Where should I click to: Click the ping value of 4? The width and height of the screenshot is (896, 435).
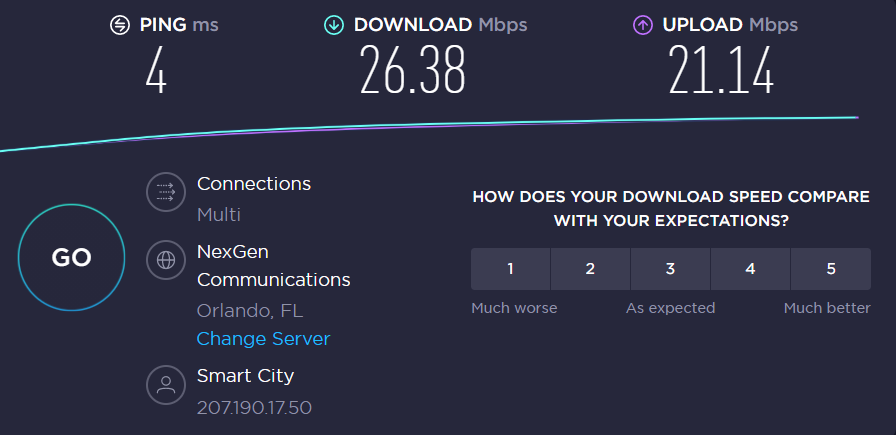156,70
